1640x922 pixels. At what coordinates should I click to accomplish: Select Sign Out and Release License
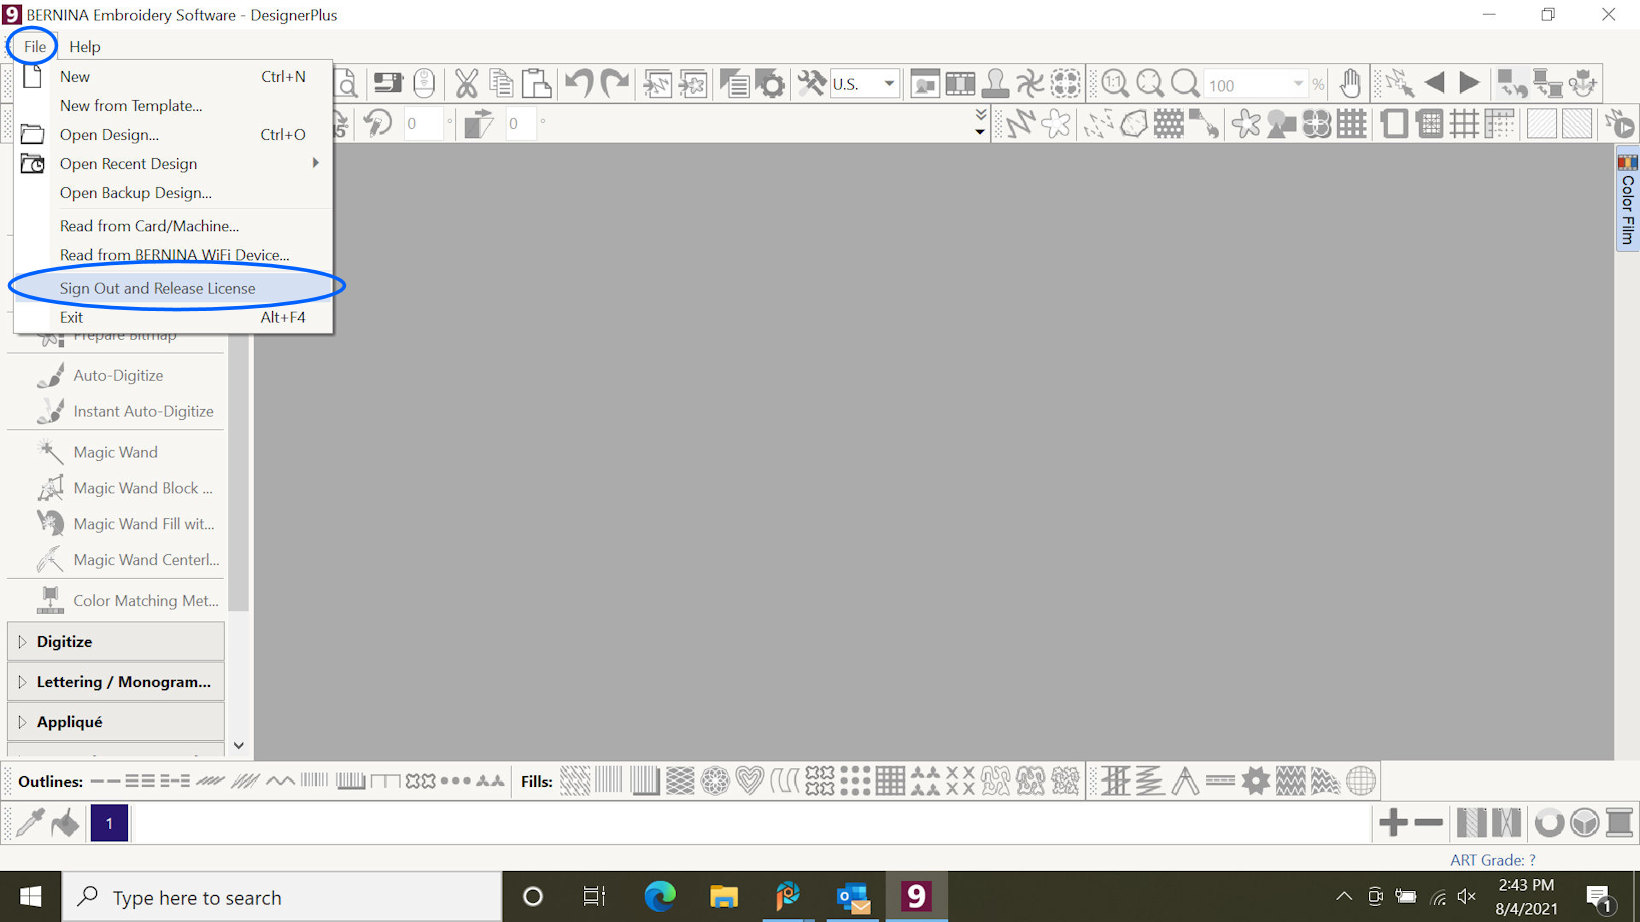point(173,288)
